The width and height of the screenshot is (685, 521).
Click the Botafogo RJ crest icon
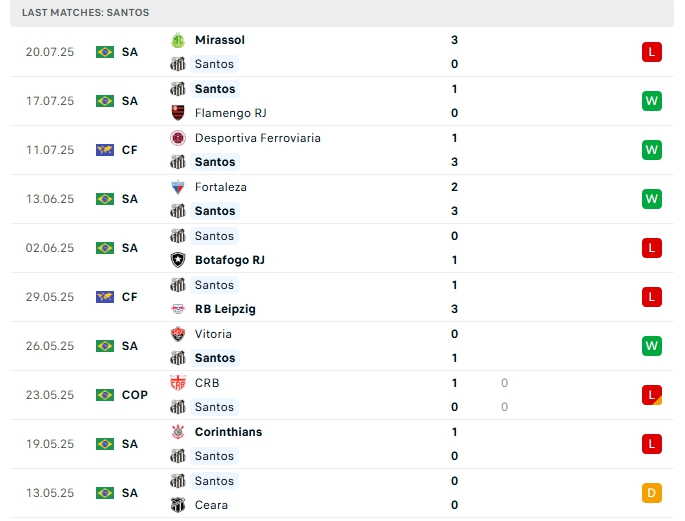tap(178, 260)
